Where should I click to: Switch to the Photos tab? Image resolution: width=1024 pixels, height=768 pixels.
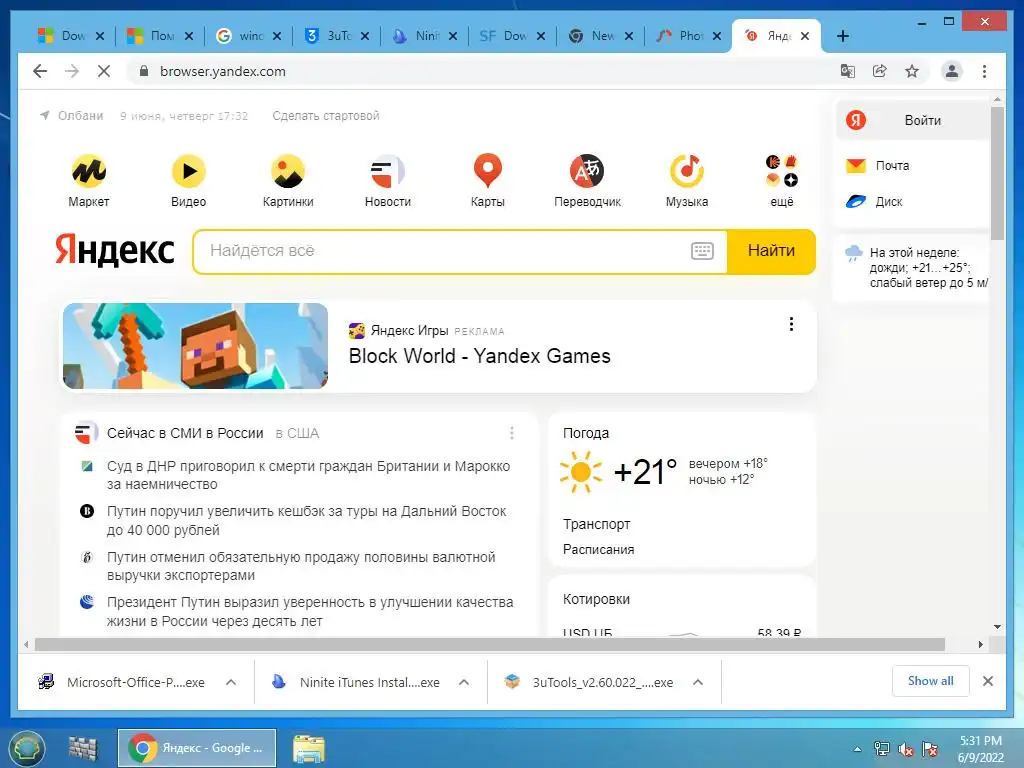tap(690, 36)
